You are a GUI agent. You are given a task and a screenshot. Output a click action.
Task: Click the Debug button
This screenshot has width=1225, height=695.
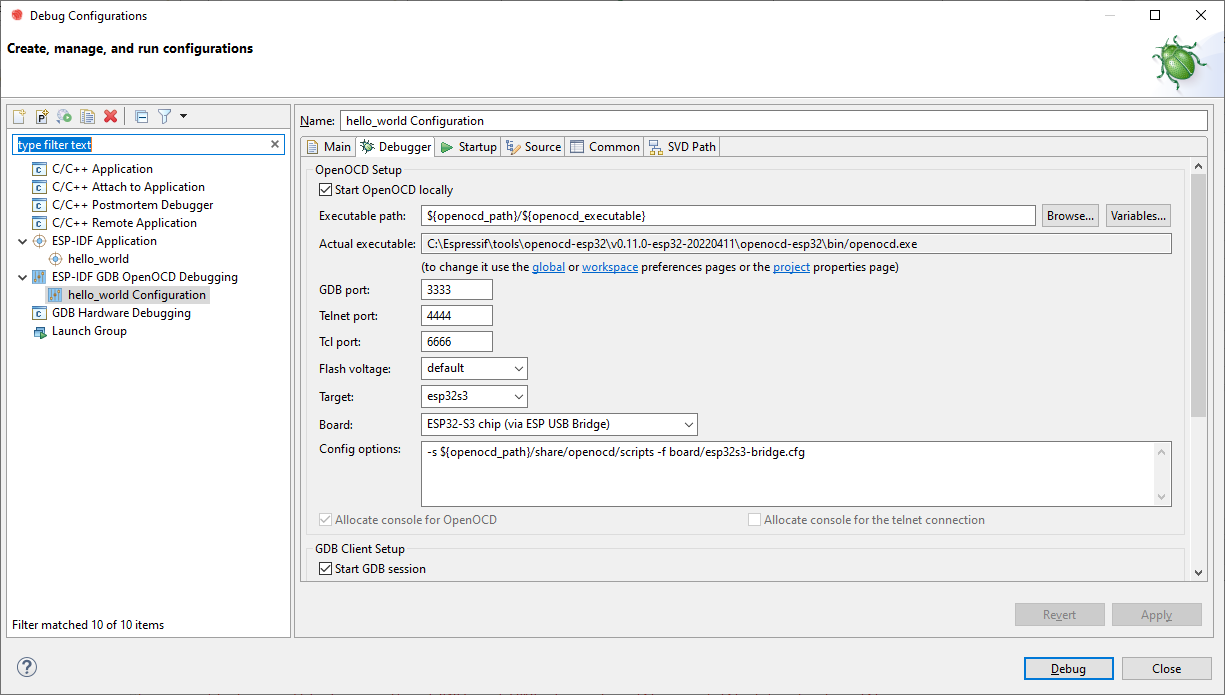point(1068,669)
